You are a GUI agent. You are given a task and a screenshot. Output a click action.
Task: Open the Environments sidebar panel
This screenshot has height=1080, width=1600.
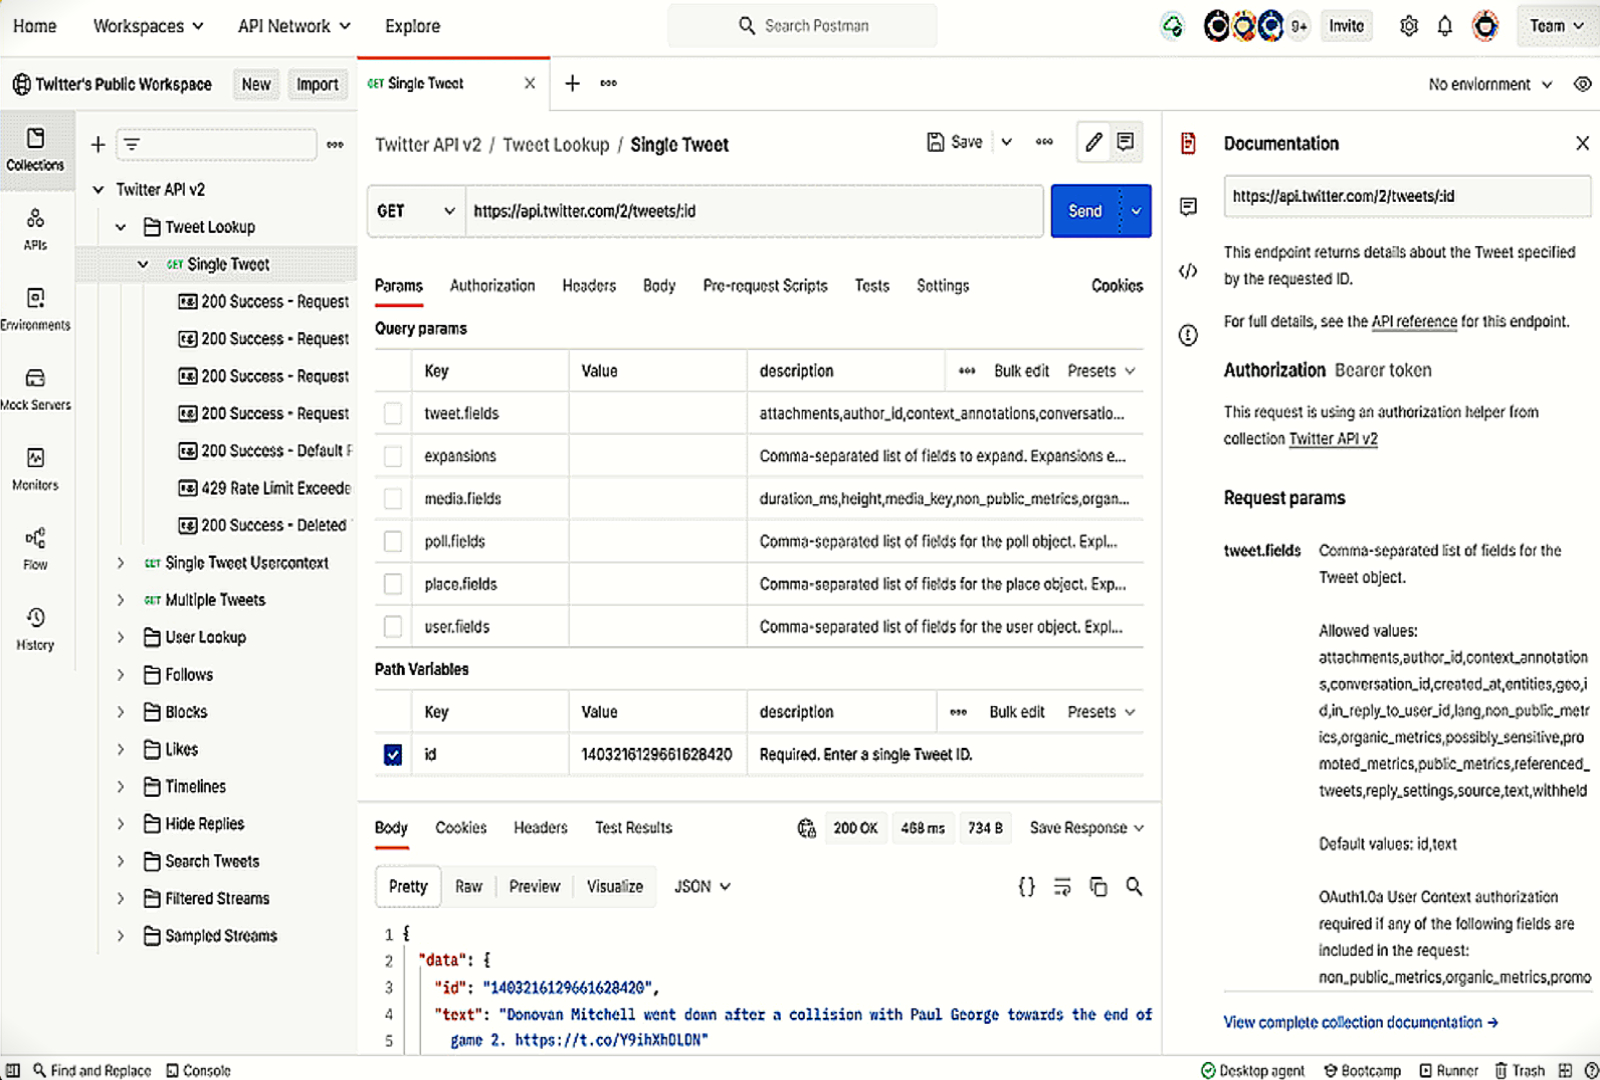coord(36,310)
